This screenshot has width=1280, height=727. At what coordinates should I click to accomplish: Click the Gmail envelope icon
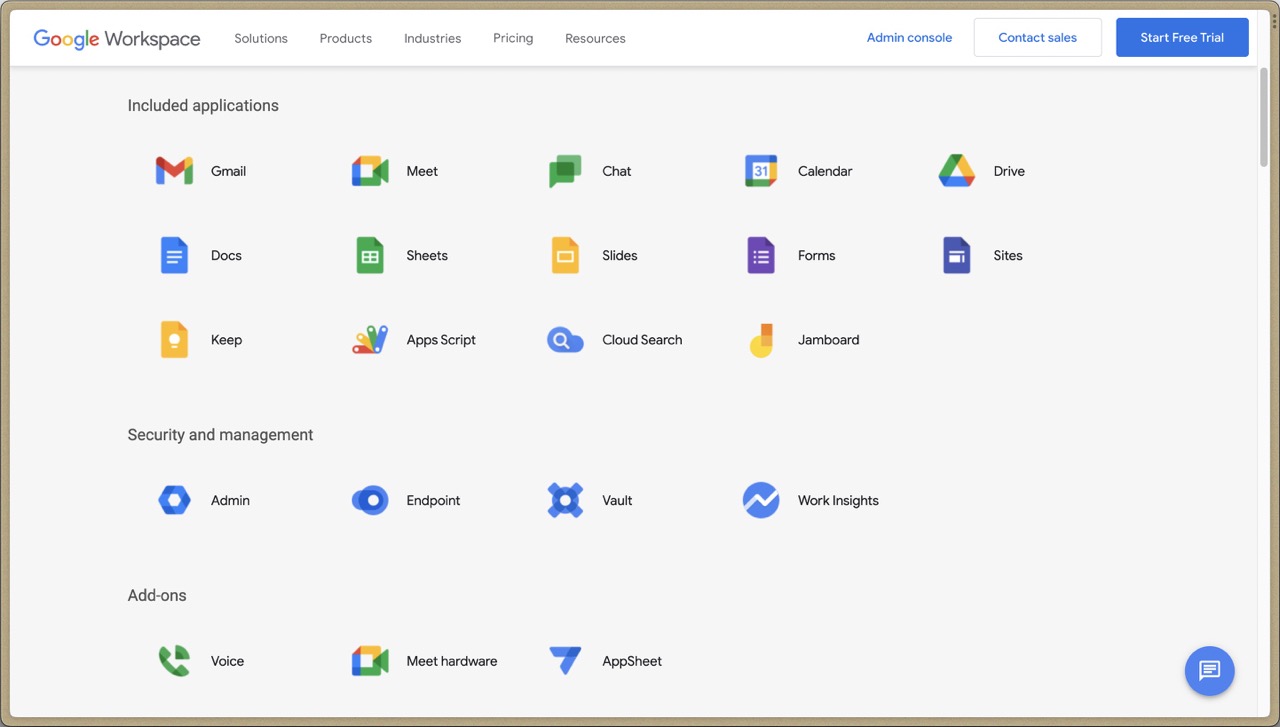174,171
